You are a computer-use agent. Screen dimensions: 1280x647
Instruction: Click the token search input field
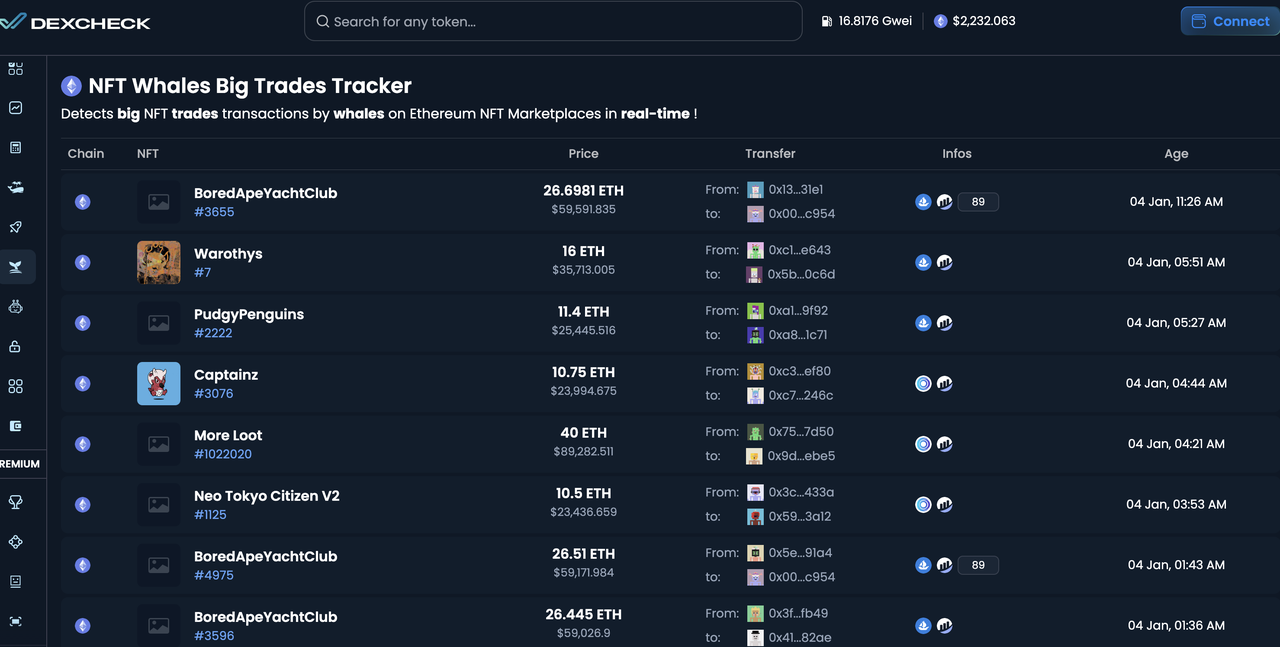553,20
